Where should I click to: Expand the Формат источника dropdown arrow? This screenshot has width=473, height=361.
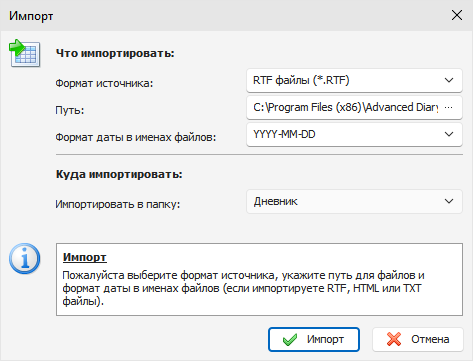(449, 80)
